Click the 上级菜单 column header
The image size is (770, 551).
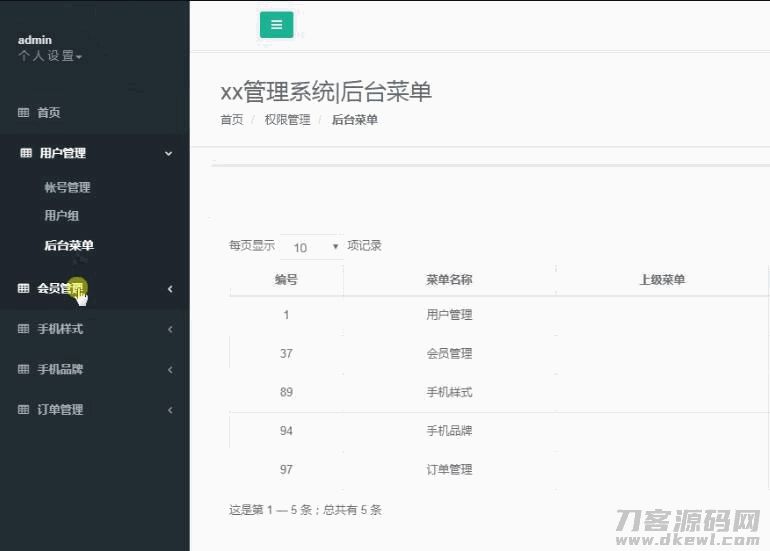662,280
